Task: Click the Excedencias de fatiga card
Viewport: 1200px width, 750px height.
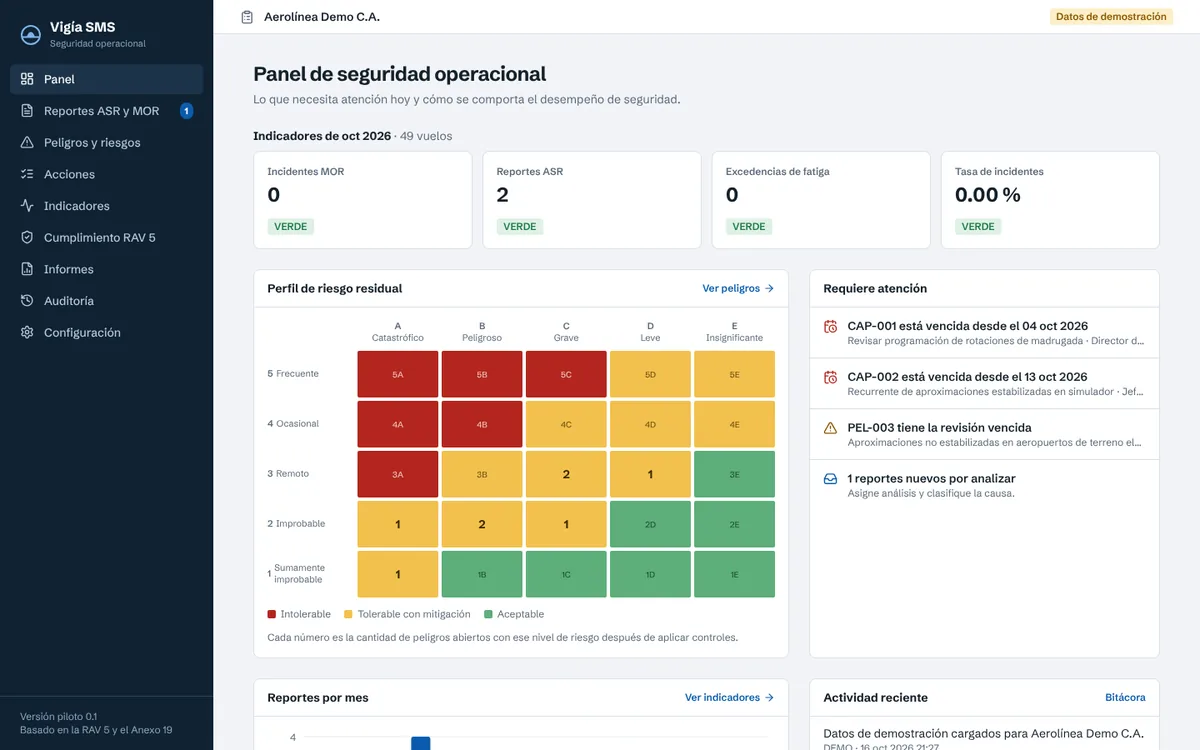Action: pyautogui.click(x=821, y=200)
